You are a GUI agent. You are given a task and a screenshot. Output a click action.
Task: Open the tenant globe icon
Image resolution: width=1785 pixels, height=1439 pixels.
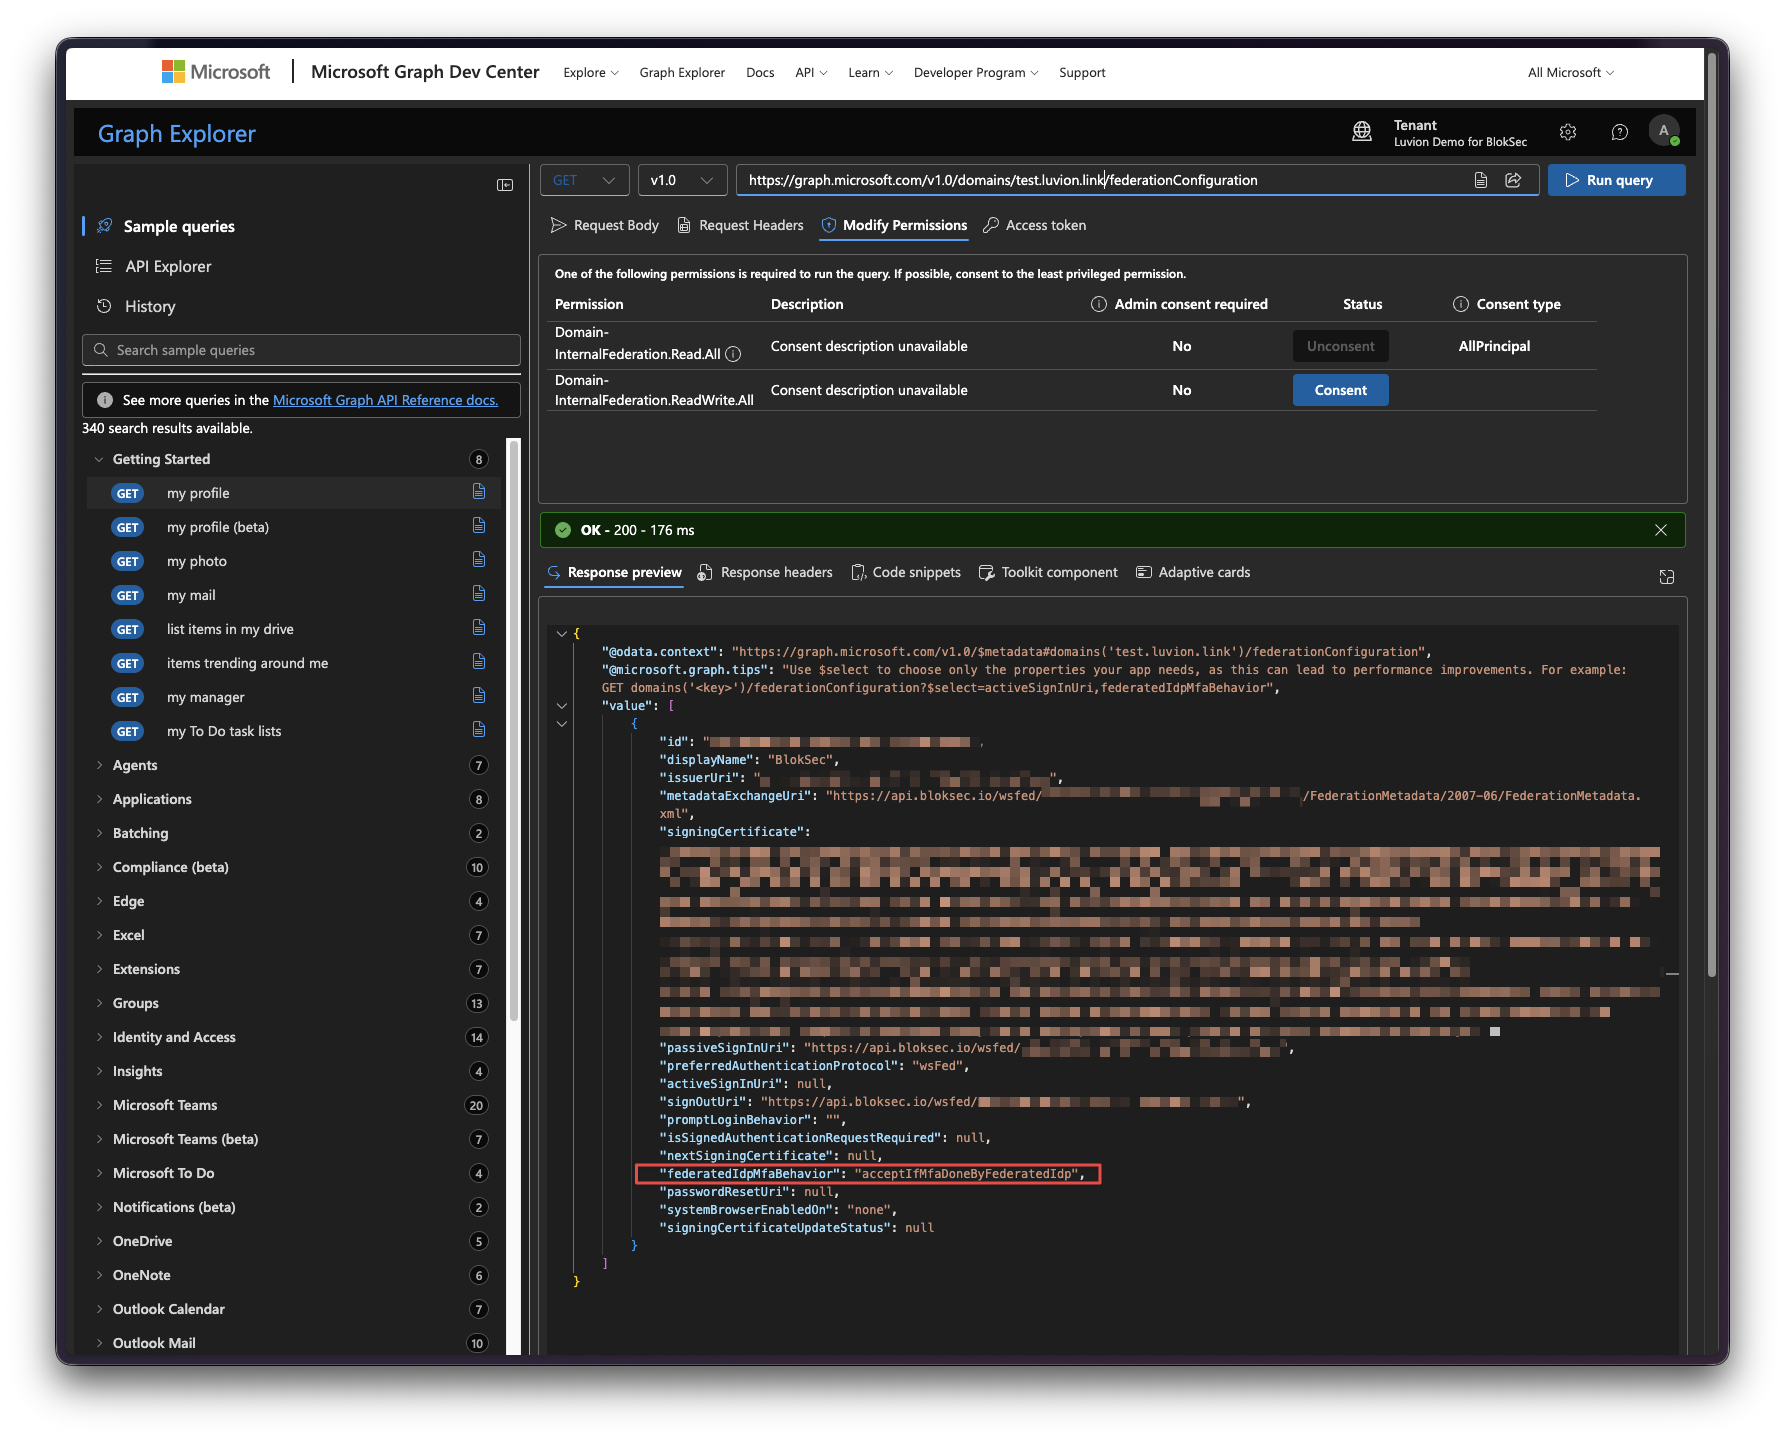[1362, 132]
